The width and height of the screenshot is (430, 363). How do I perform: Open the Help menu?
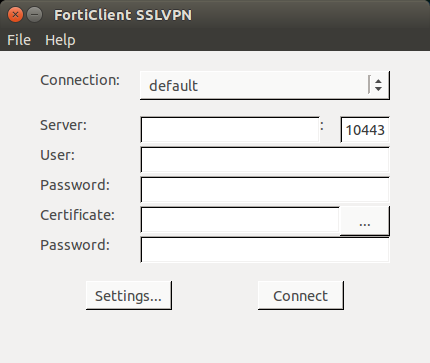(60, 40)
